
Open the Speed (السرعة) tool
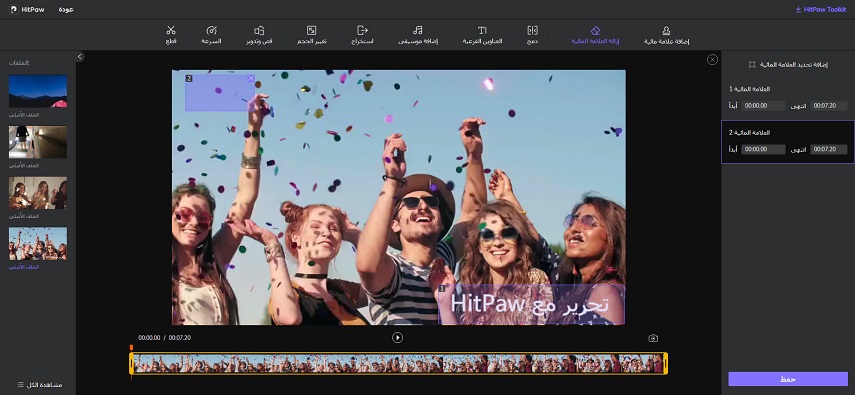tap(211, 35)
